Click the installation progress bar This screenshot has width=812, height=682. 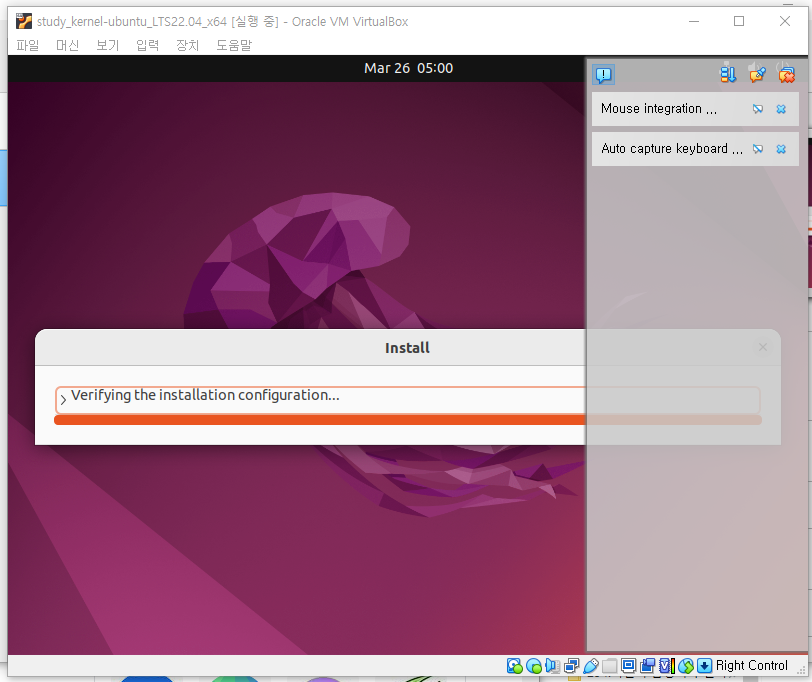[x=320, y=420]
